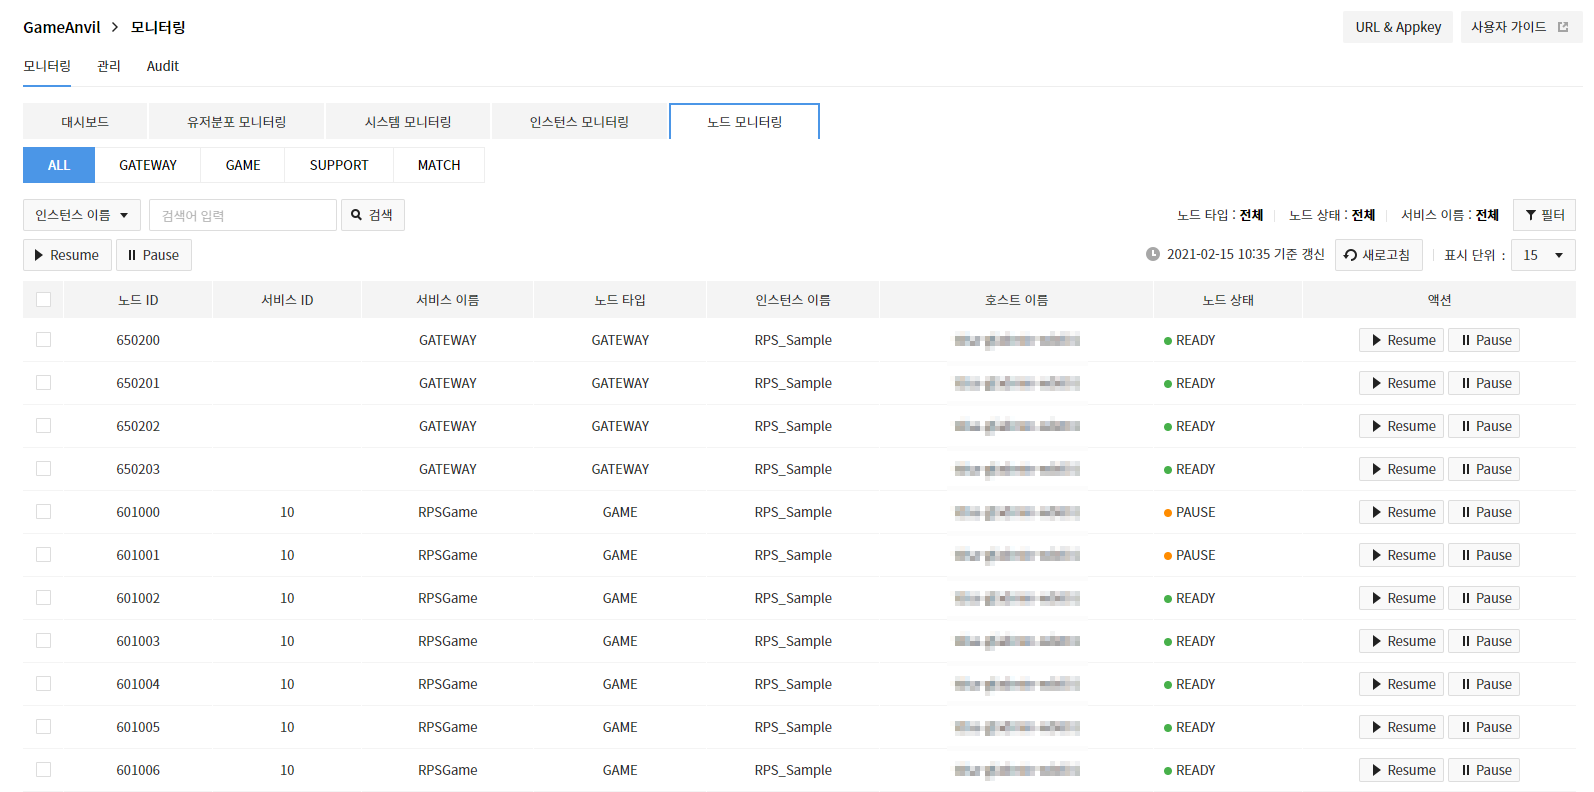This screenshot has width=1594, height=792.
Task: Filter nodes by SUPPORT type
Action: pyautogui.click(x=339, y=165)
